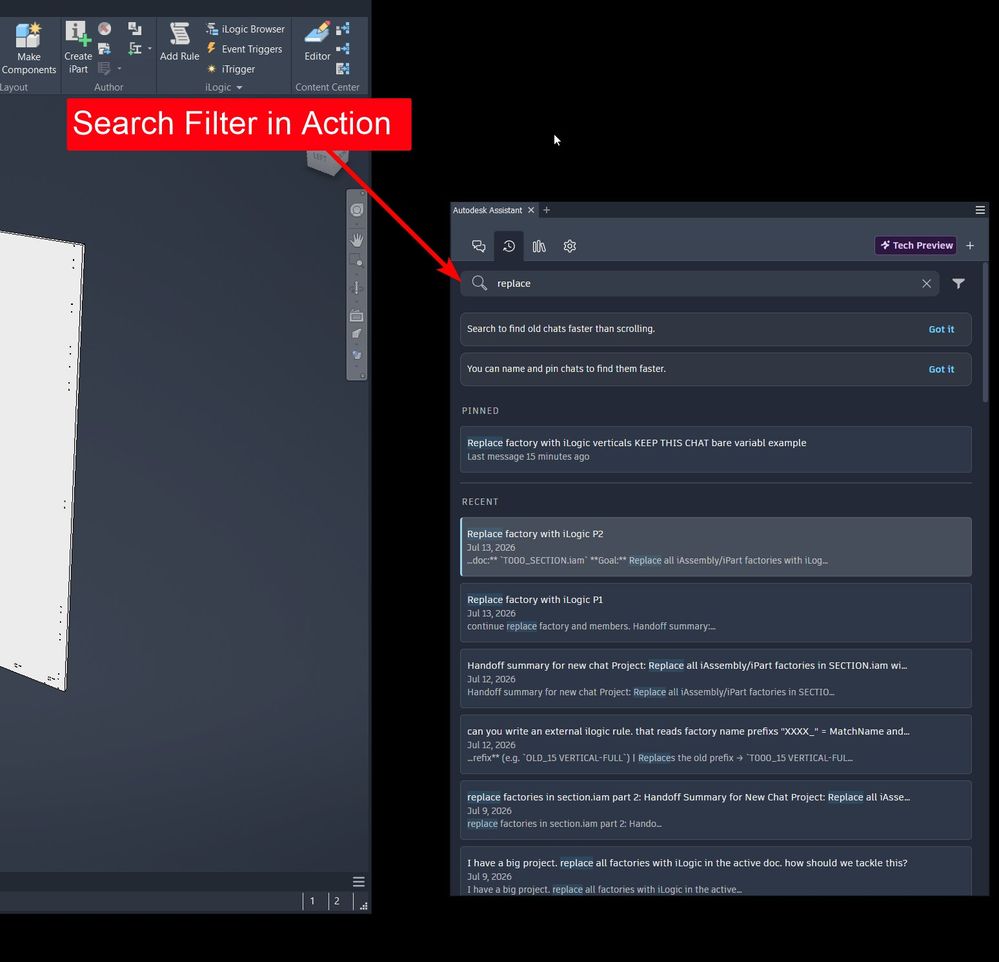This screenshot has width=999, height=962.
Task: Click the search field containing 'replace'
Action: (701, 284)
